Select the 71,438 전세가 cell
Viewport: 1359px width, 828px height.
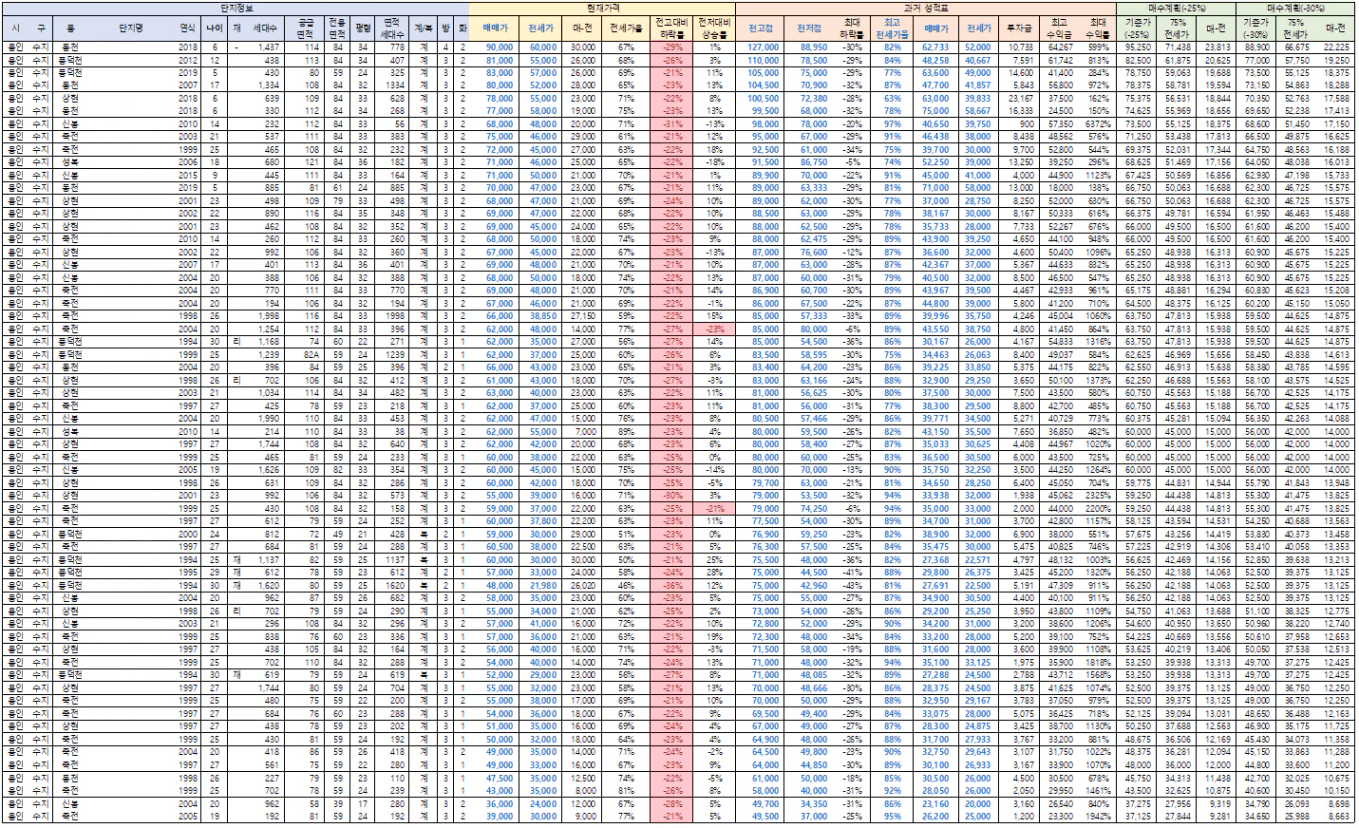pyautogui.click(x=1177, y=47)
